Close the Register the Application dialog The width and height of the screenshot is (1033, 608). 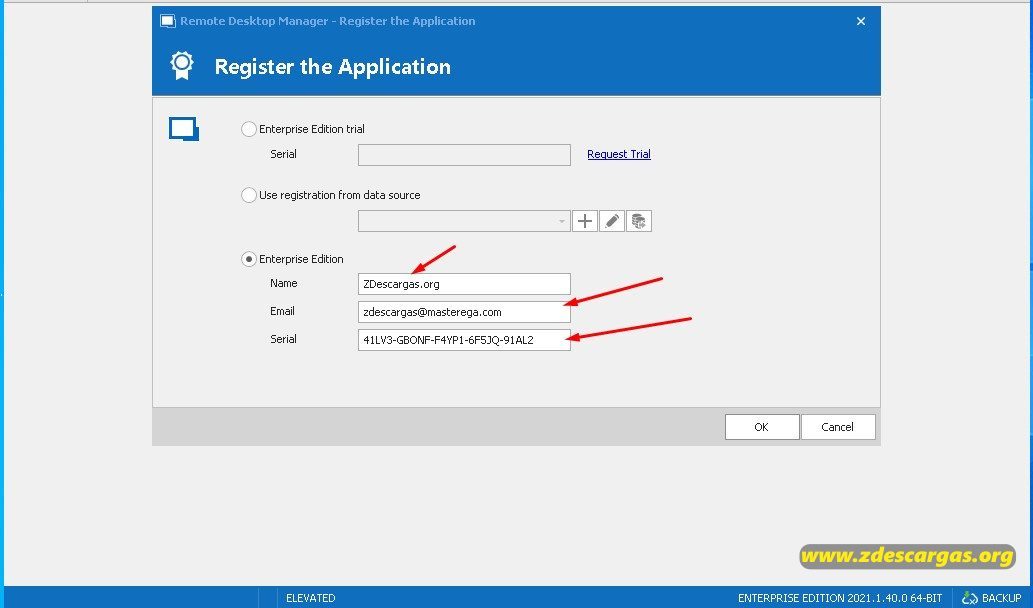[x=860, y=21]
